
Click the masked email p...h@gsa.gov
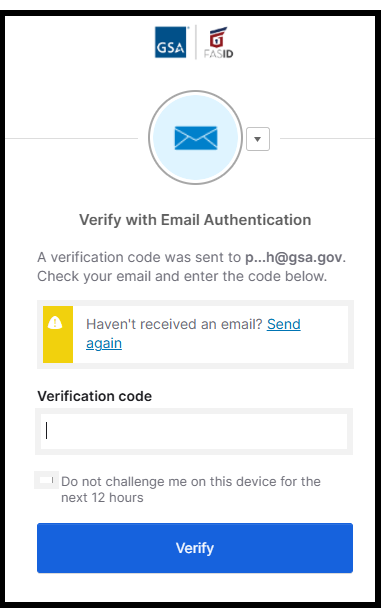click(294, 257)
